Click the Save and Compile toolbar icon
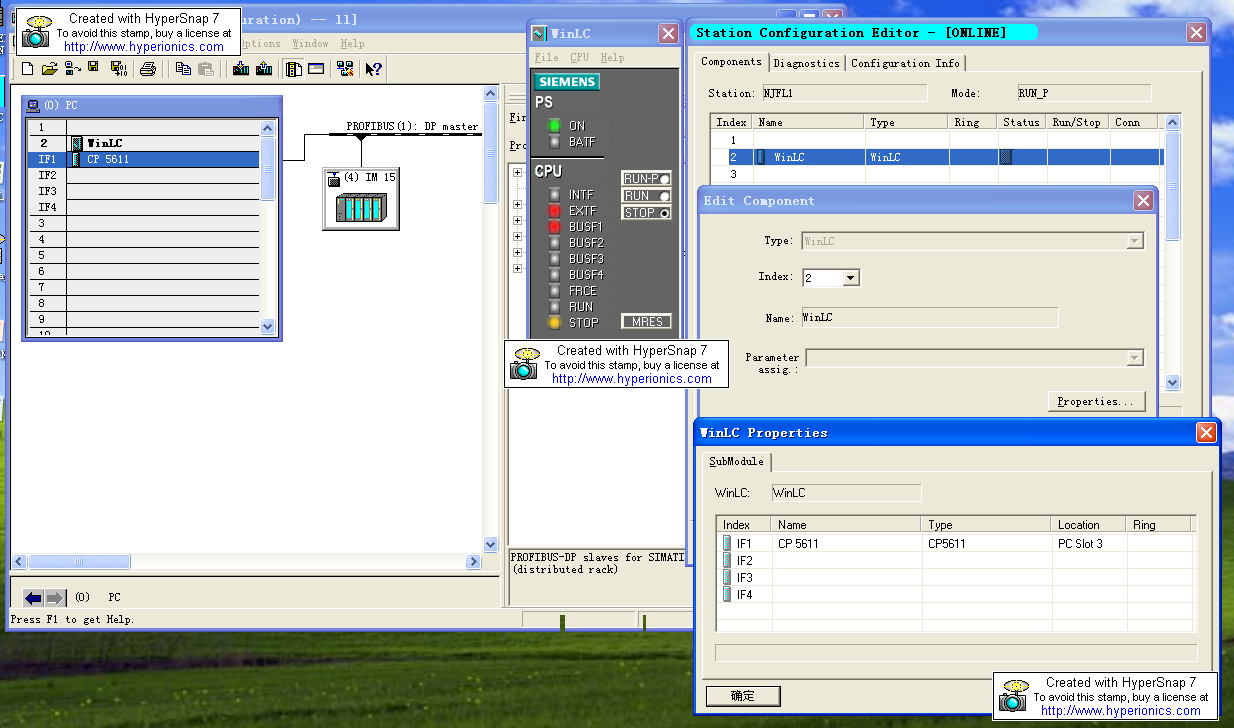Screen dimensions: 1234x728 (x=118, y=69)
